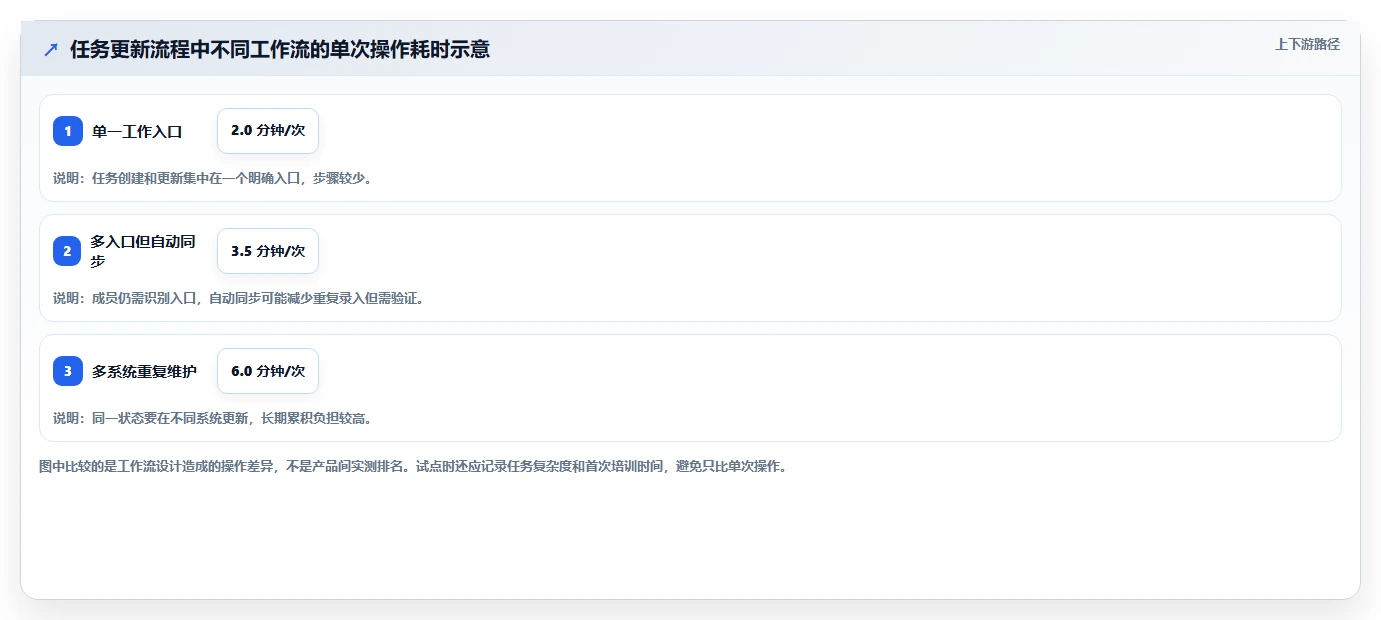Click the 上下游路径 label
Viewport: 1381px width, 620px height.
pos(1307,44)
